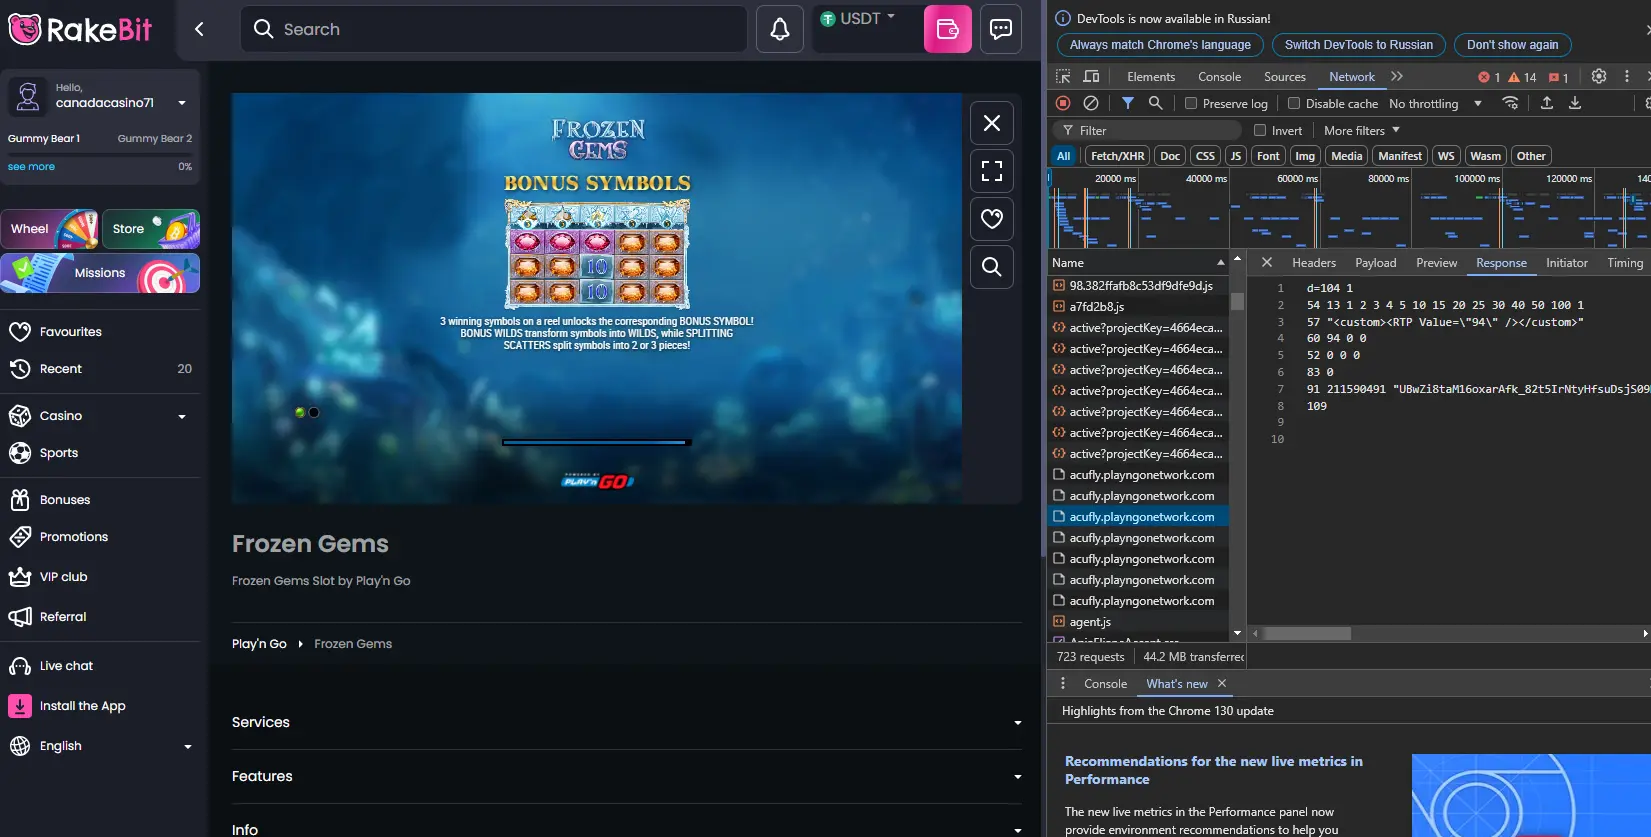The image size is (1651, 837).
Task: Expand the Features section
Action: pos(626,776)
